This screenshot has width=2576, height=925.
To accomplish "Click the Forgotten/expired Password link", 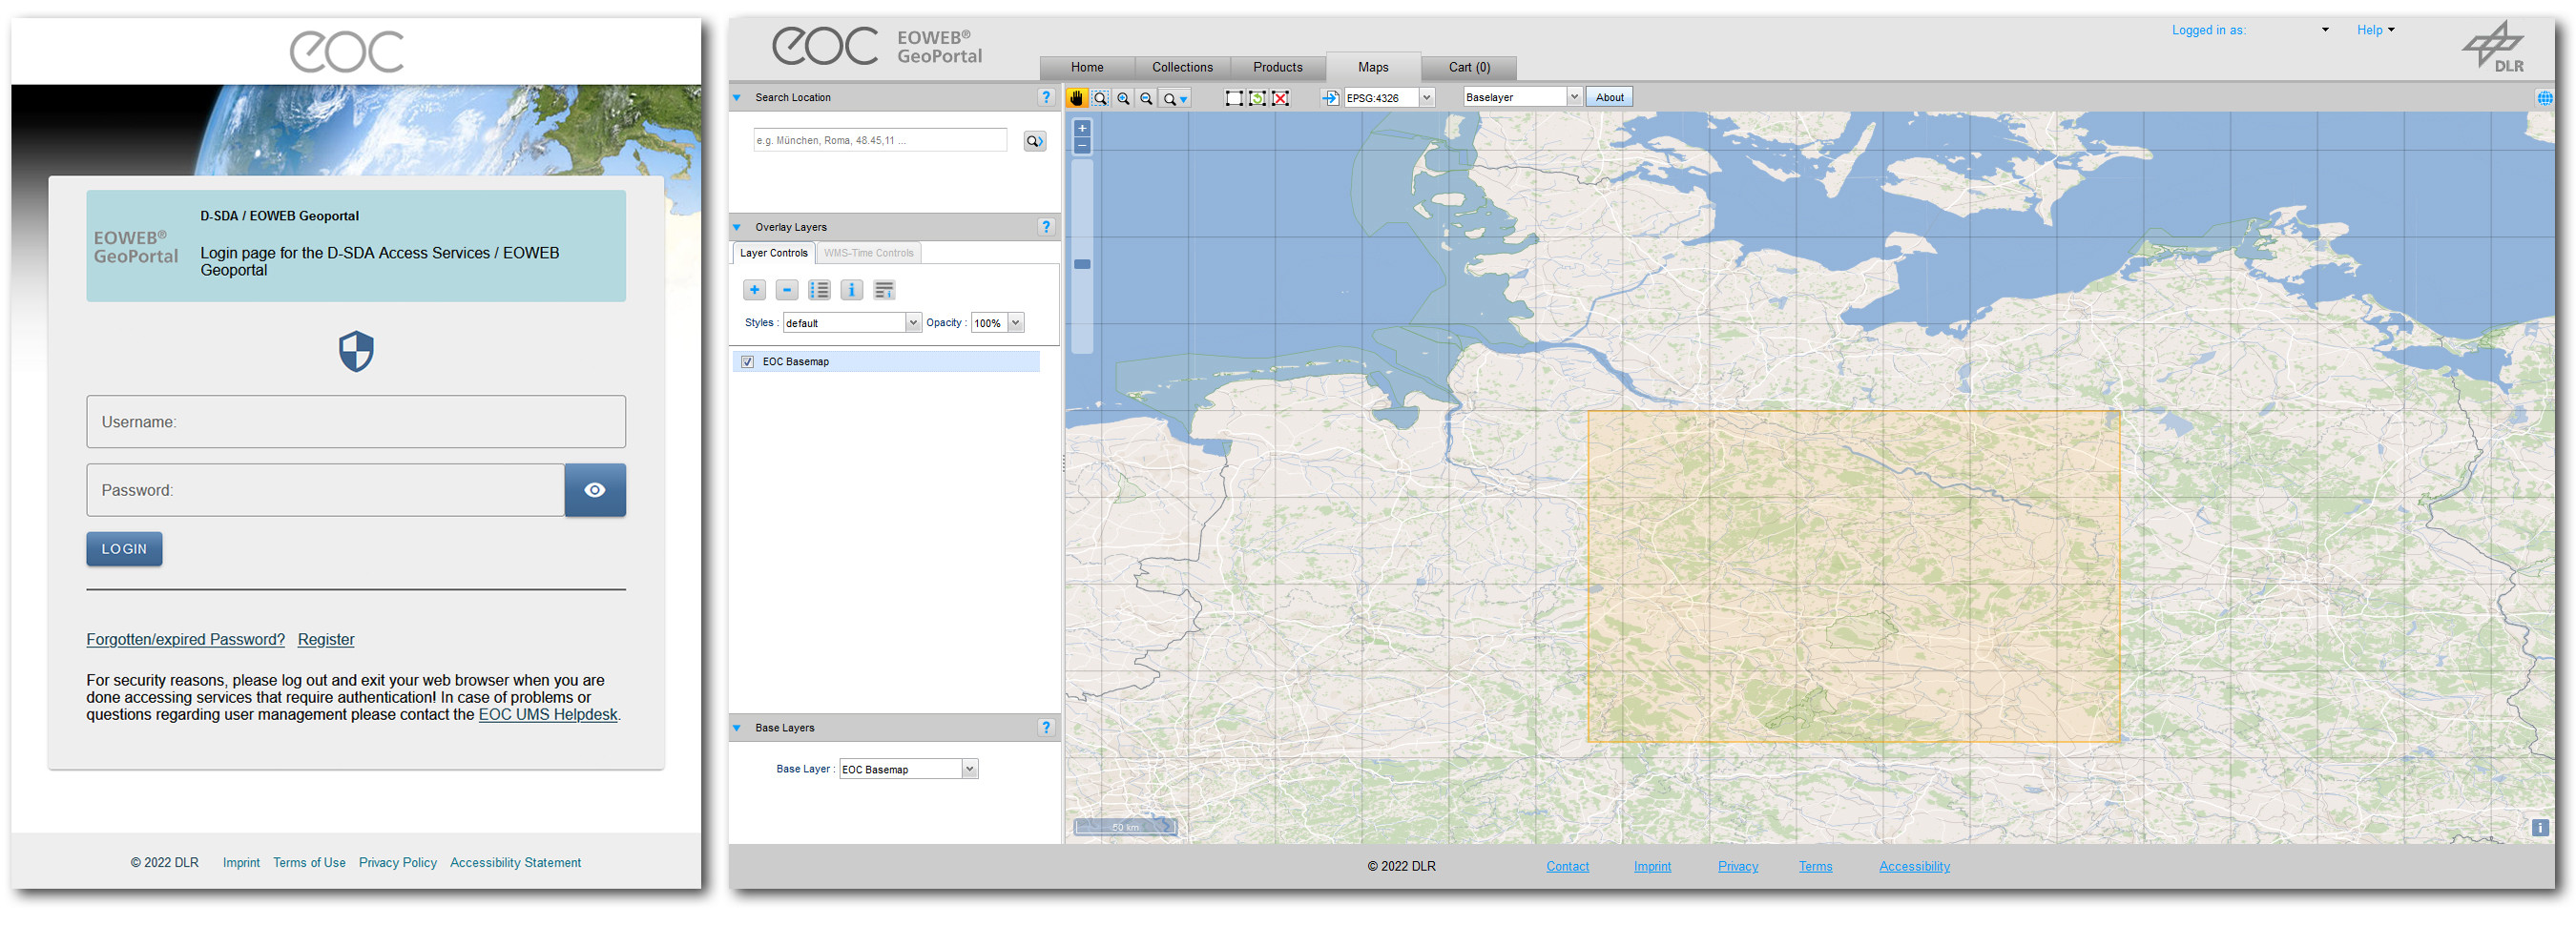I will pyautogui.click(x=185, y=640).
